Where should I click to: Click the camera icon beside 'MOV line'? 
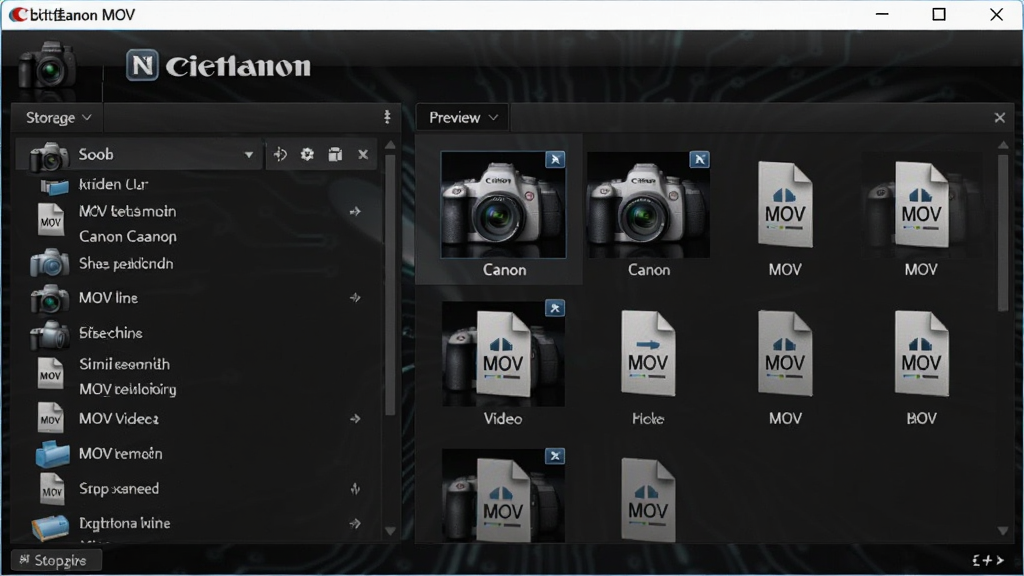(x=49, y=300)
